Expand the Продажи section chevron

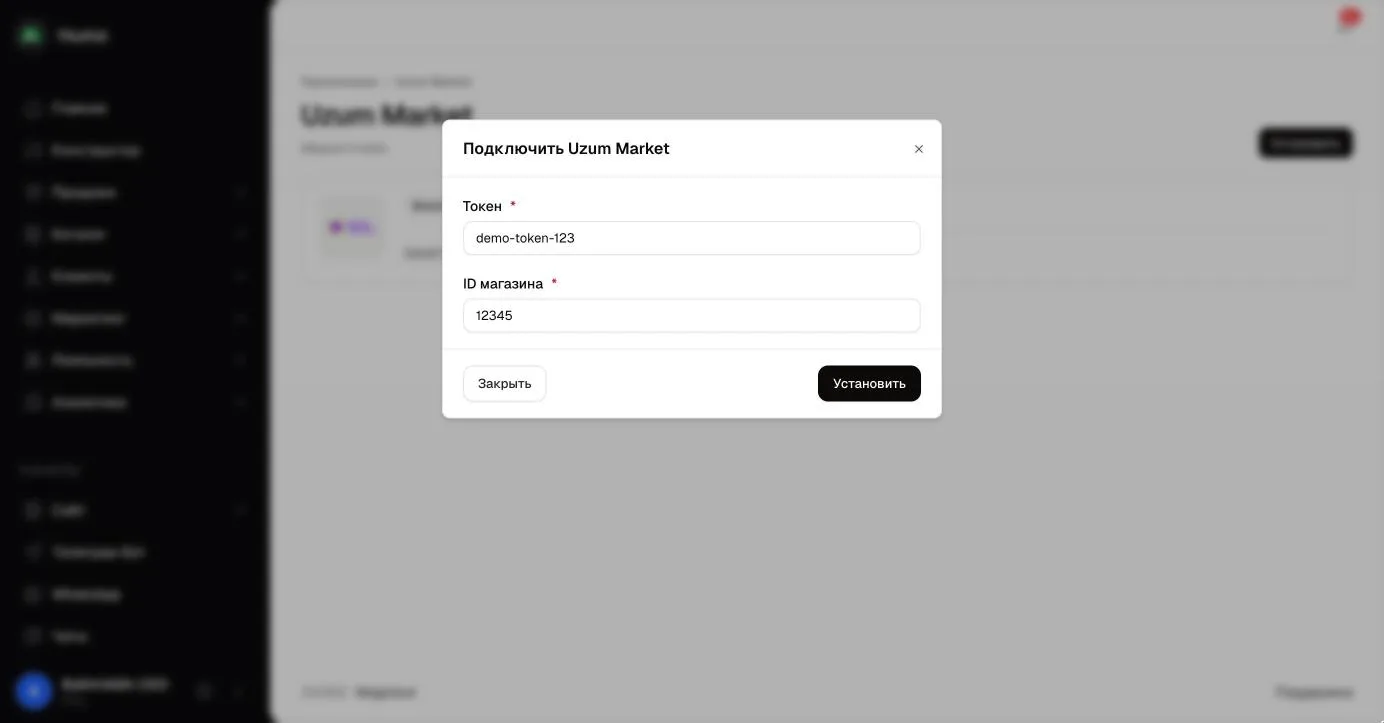[241, 192]
